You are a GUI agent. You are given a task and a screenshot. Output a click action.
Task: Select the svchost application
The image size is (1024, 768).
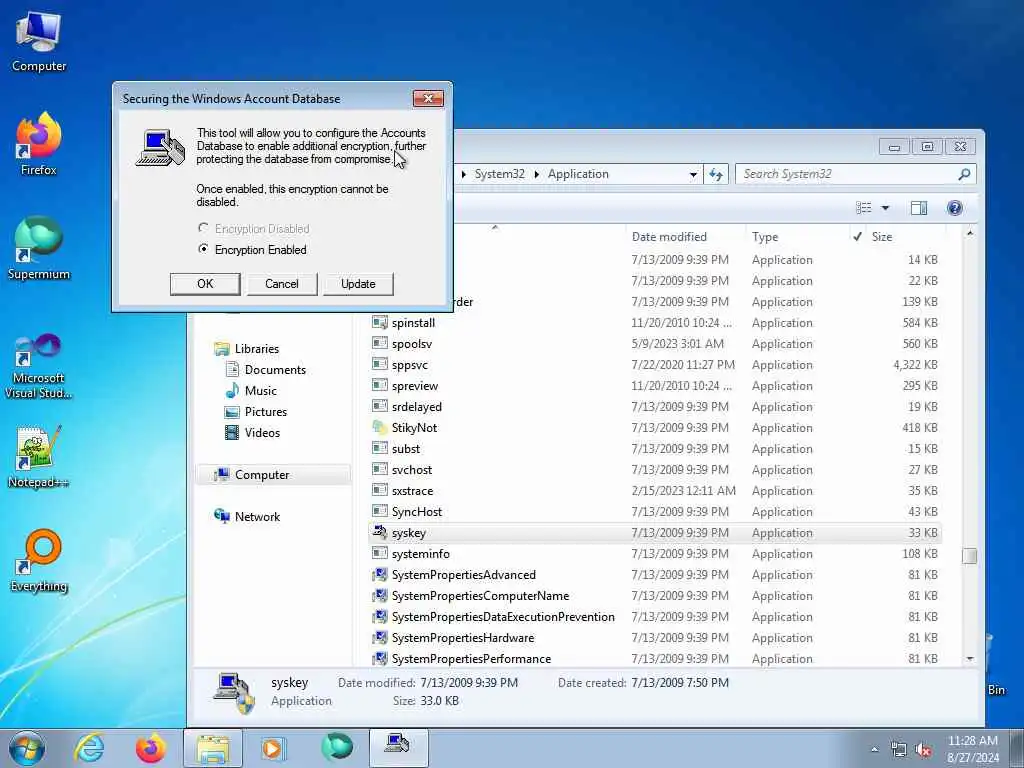pos(411,470)
